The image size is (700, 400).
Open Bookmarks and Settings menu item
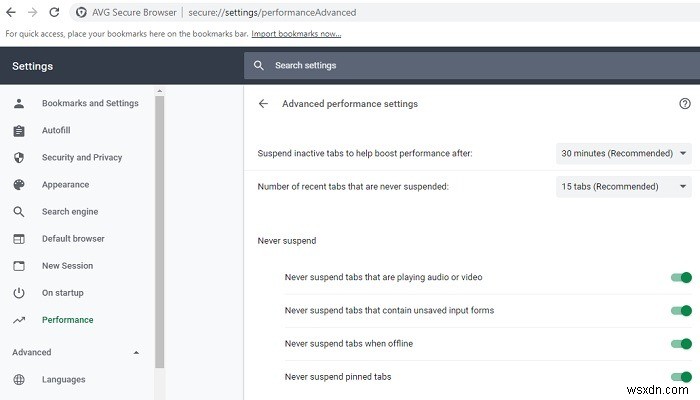coord(90,103)
